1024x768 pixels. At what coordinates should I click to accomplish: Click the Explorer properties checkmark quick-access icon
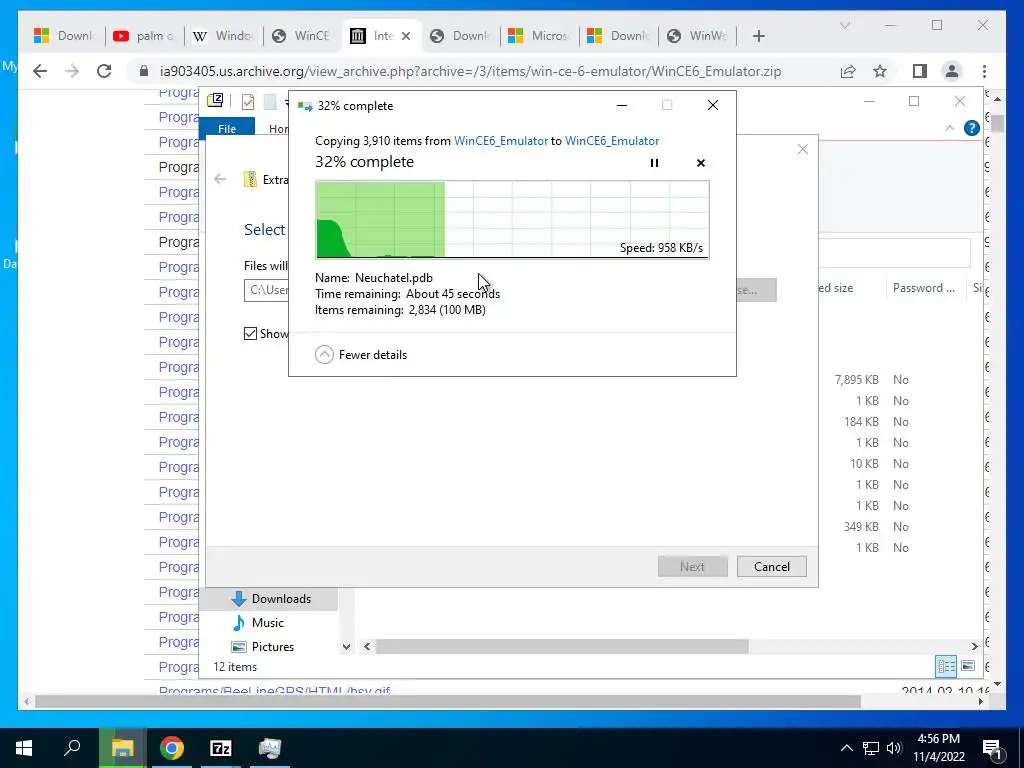click(248, 102)
